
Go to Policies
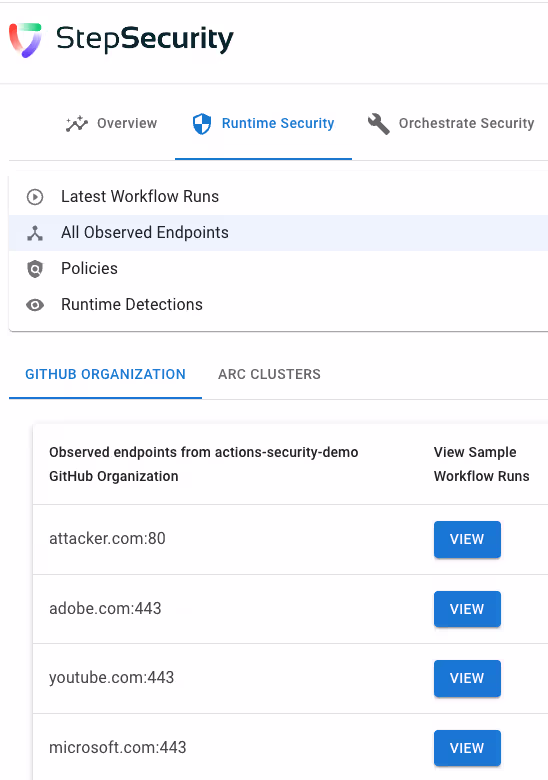pos(278,269)
